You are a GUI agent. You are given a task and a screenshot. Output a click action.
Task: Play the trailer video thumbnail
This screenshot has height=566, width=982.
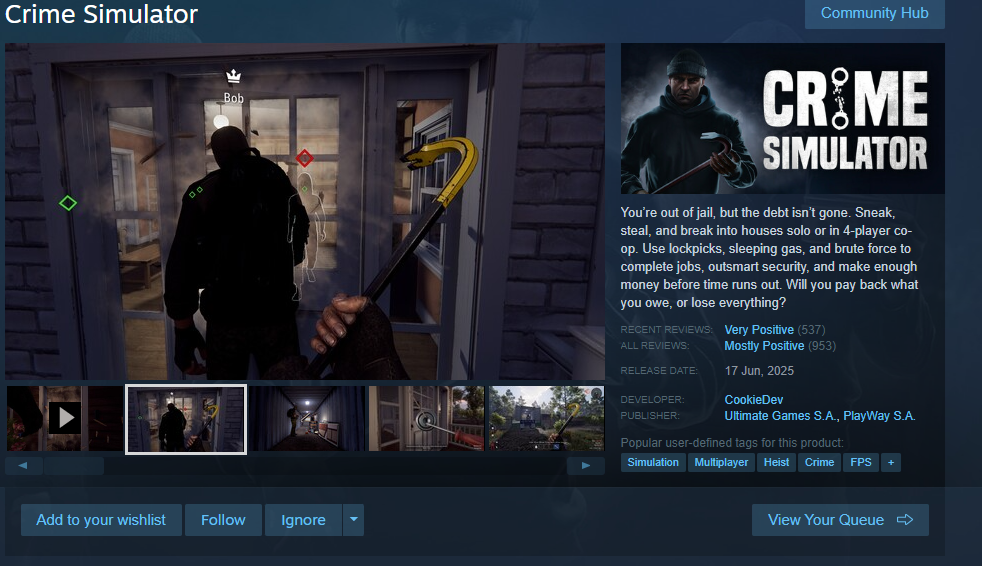click(65, 418)
